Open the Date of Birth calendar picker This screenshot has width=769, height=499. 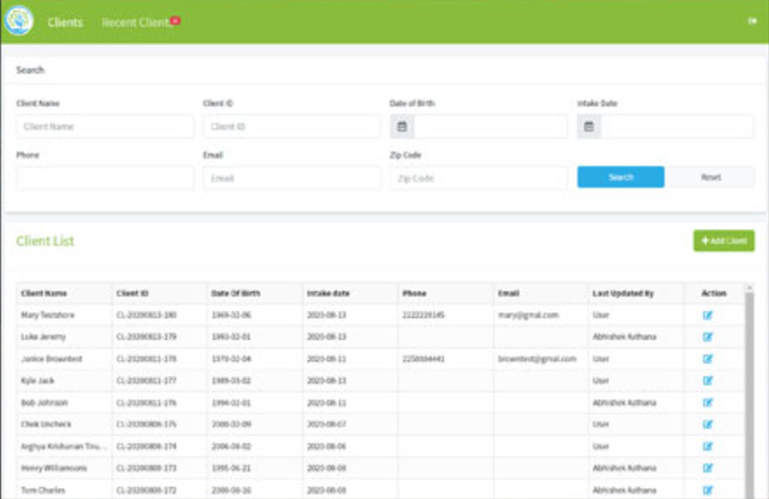click(x=401, y=127)
